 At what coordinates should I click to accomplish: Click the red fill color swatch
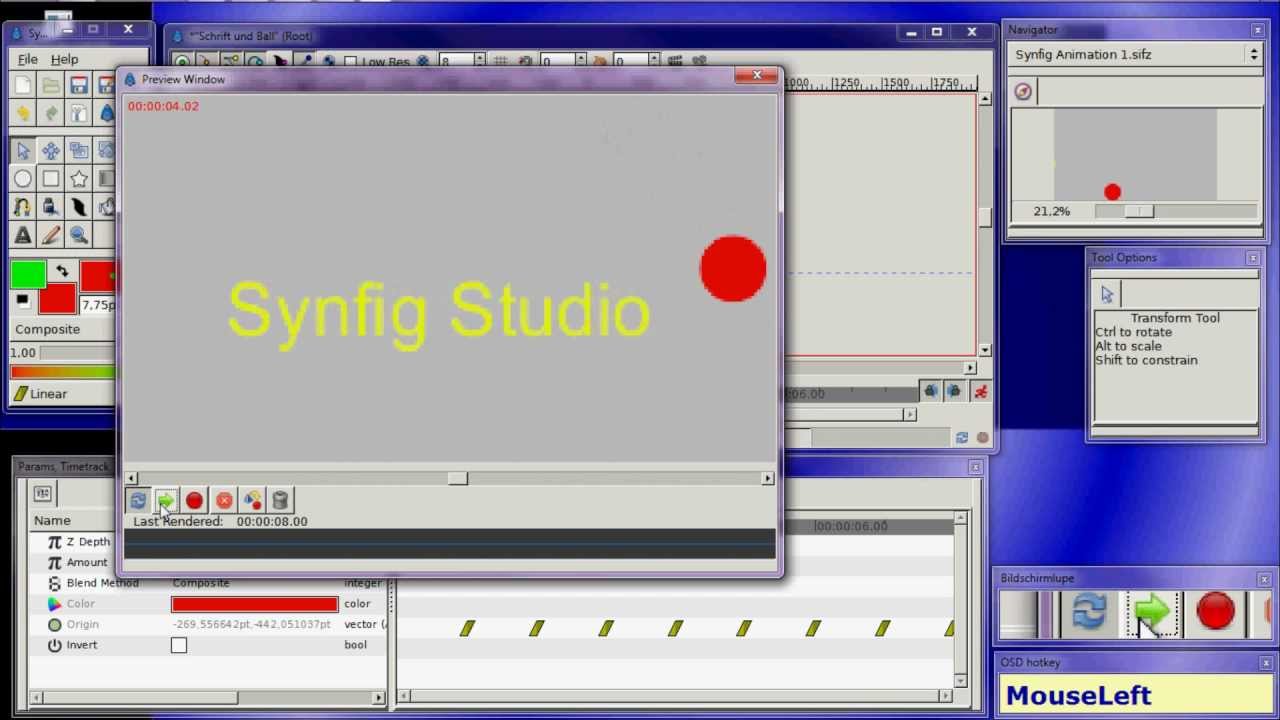coord(58,298)
